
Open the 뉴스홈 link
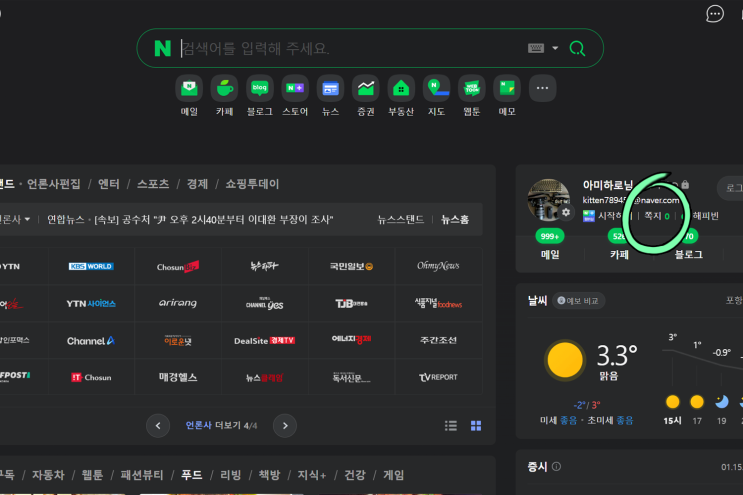coord(455,219)
